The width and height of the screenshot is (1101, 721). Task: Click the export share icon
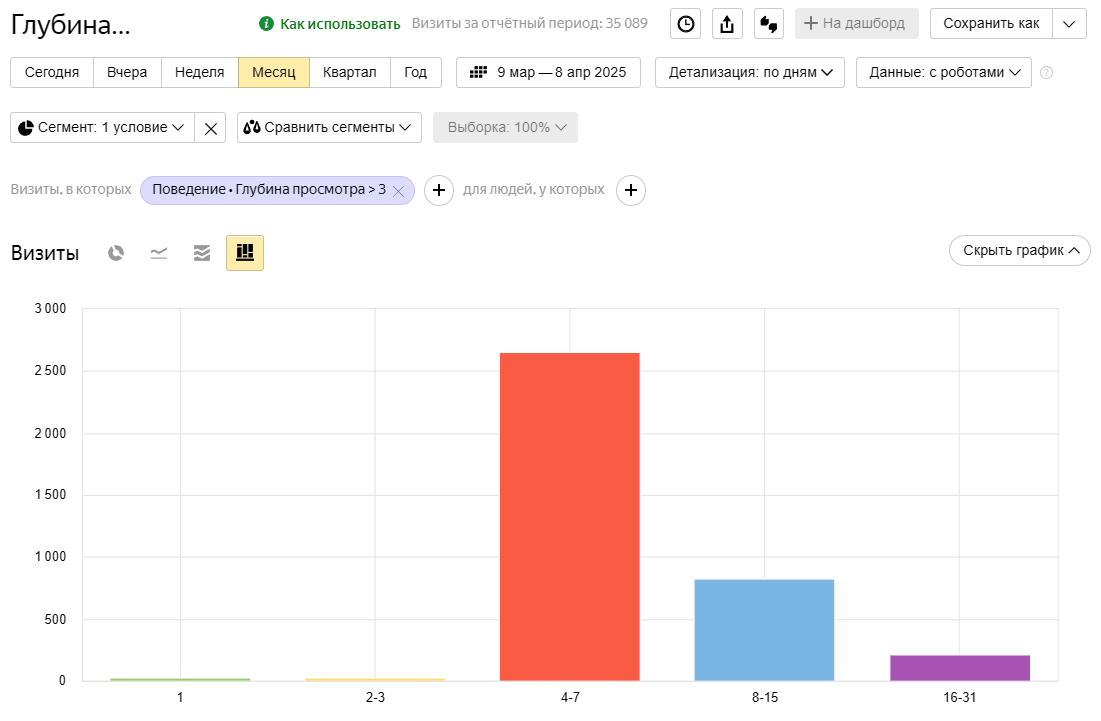727,24
